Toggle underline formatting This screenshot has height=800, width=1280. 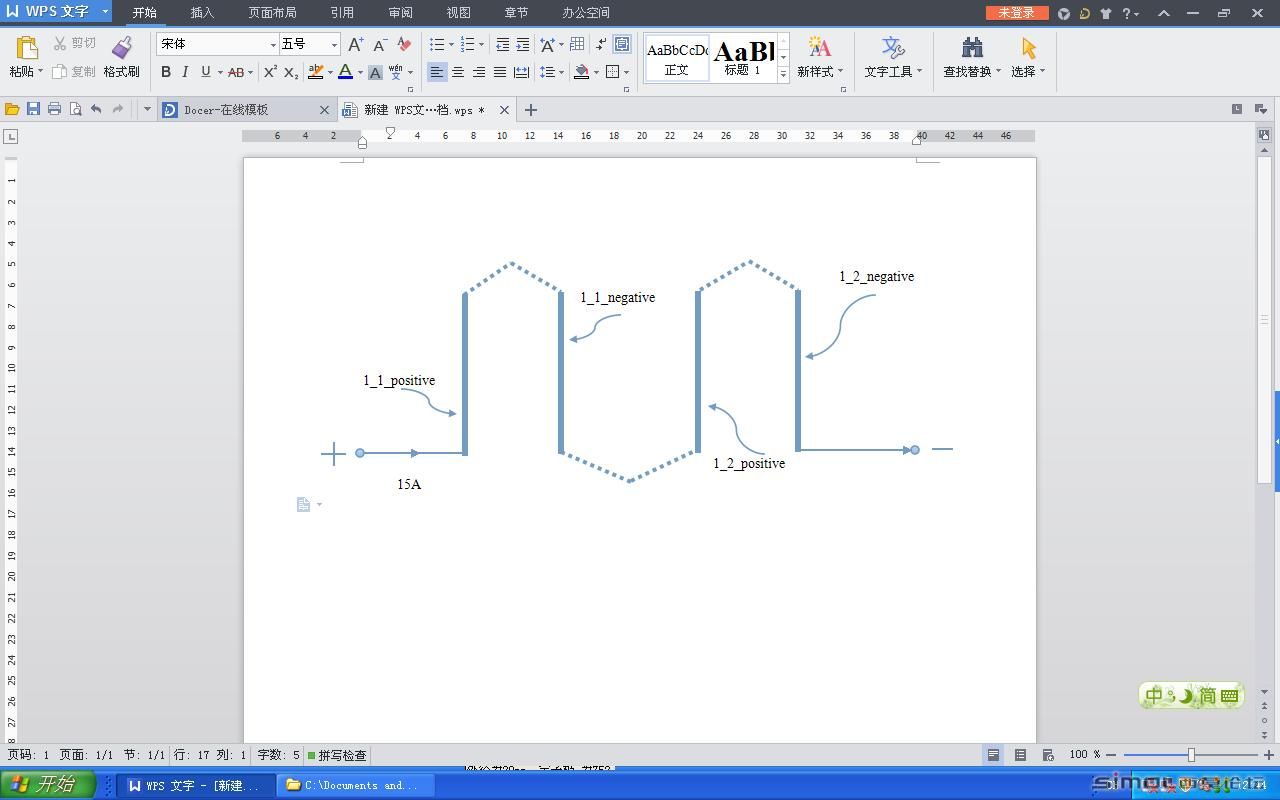pyautogui.click(x=205, y=72)
